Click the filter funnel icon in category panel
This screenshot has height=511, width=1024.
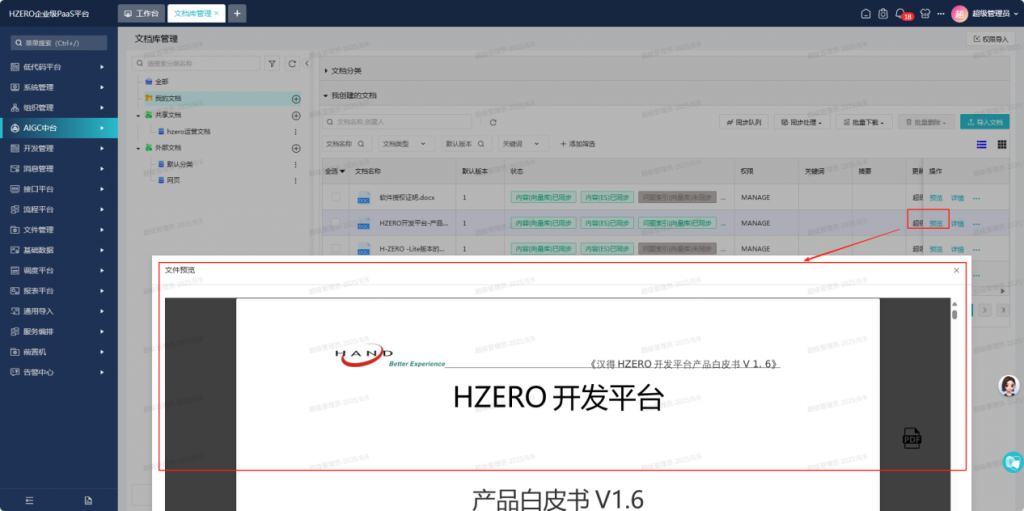click(272, 63)
